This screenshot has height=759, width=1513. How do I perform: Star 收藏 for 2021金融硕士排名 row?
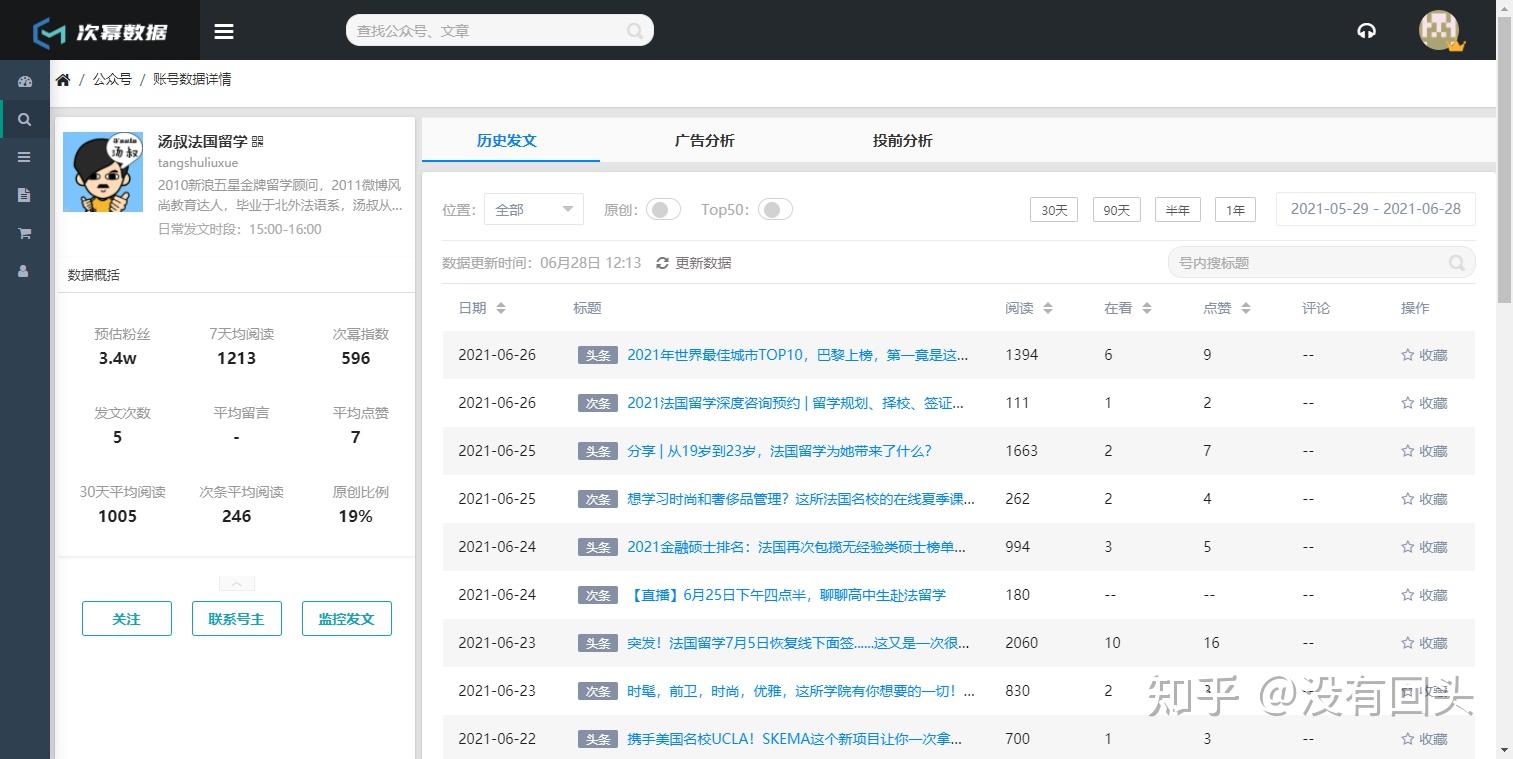(x=1424, y=547)
